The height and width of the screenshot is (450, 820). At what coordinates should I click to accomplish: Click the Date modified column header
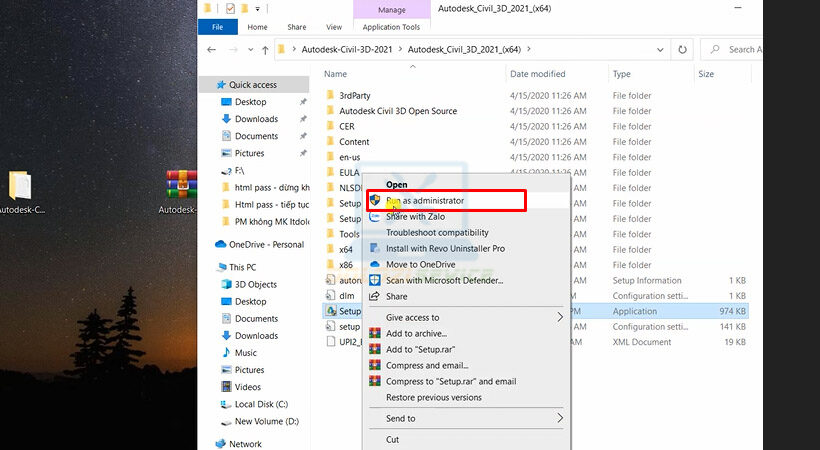(537, 74)
